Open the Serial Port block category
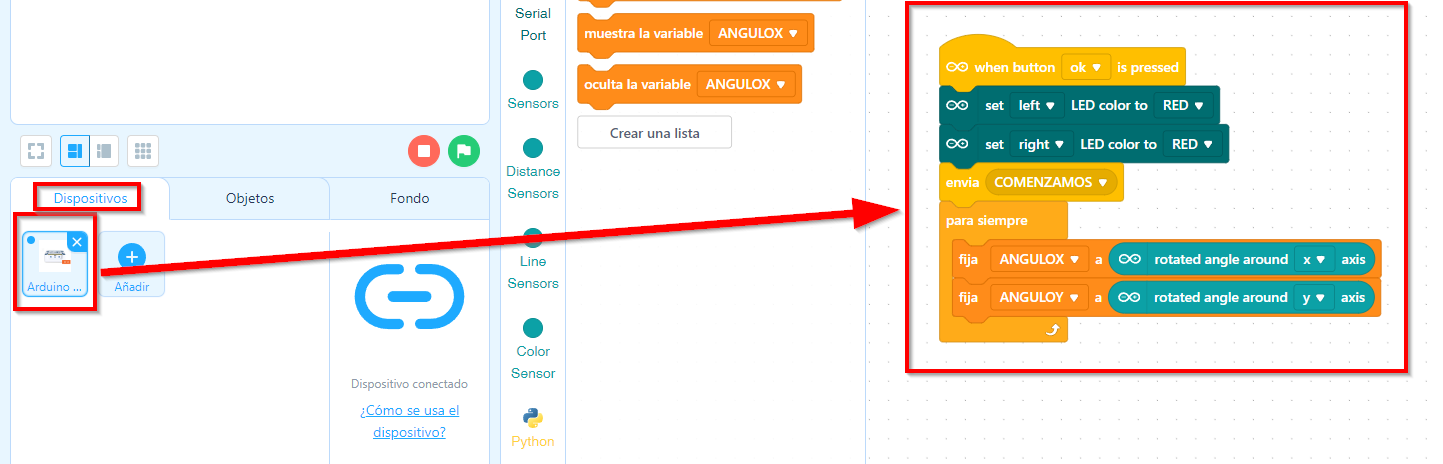1443x464 pixels. click(533, 24)
